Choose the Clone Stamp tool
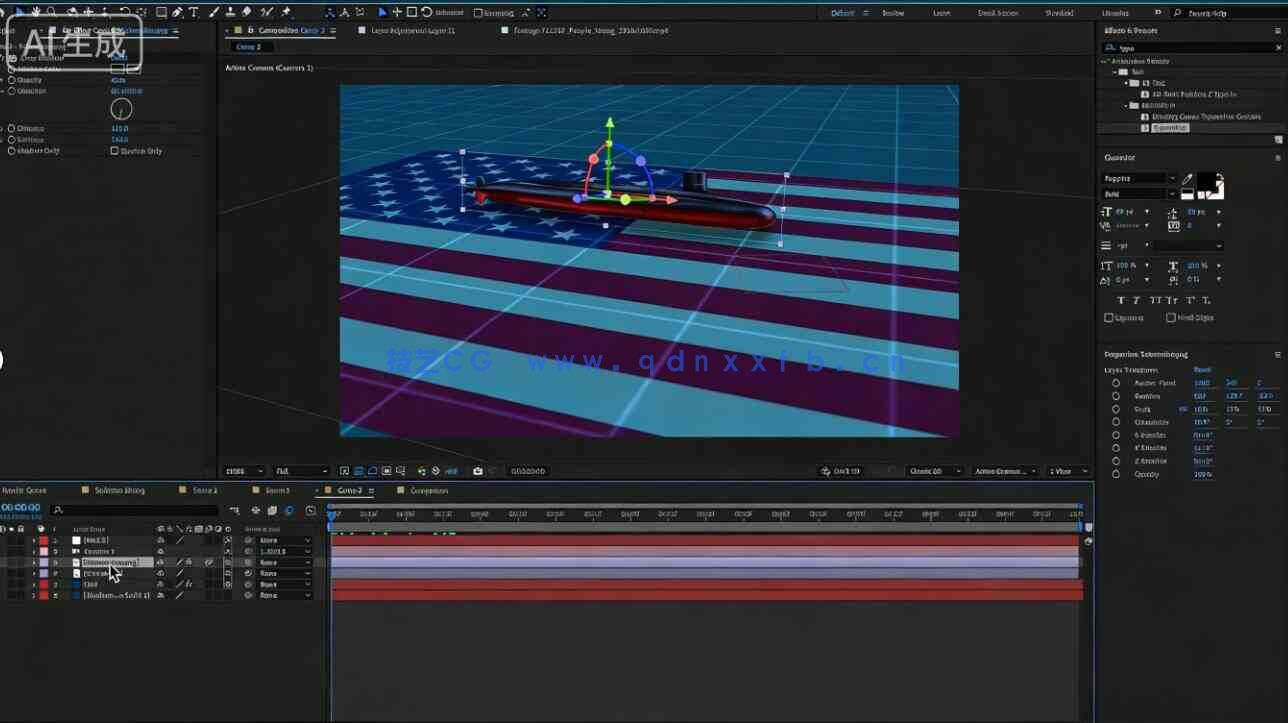The image size is (1288, 723). click(231, 12)
